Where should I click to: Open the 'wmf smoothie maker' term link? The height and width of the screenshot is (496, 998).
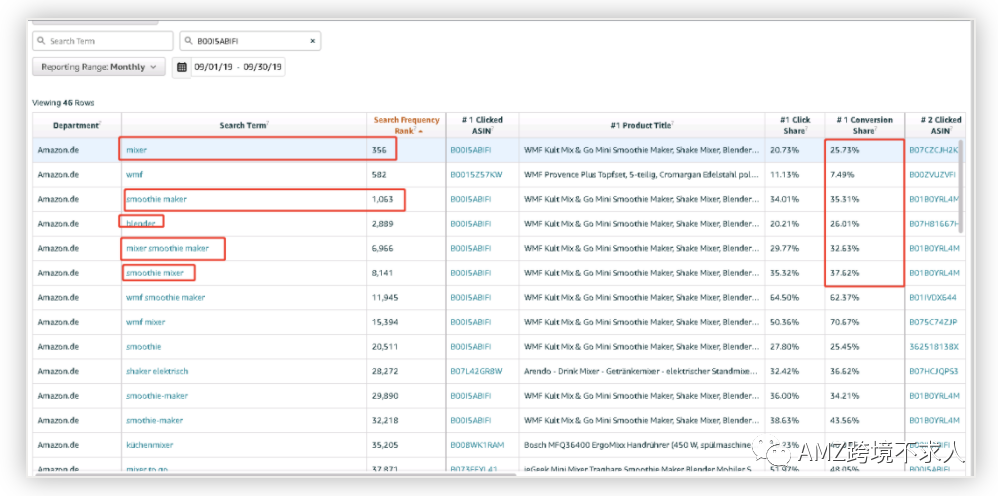pos(165,297)
